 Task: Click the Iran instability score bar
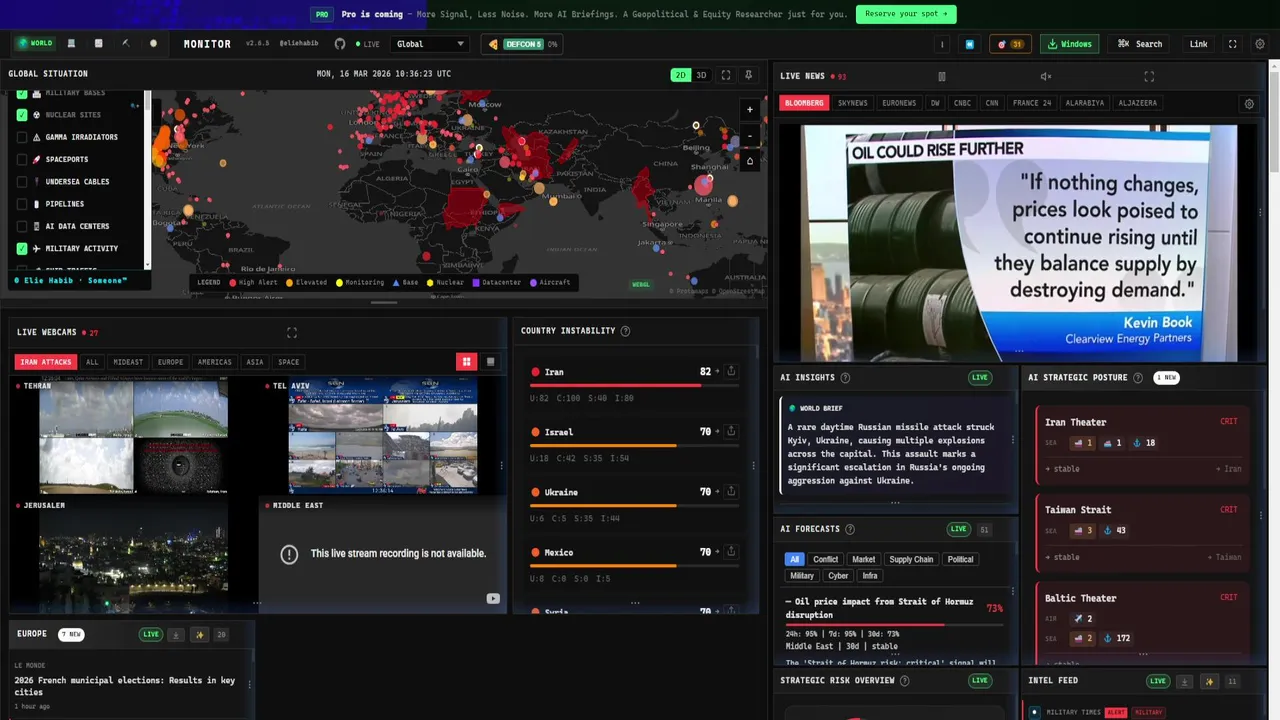pos(635,385)
